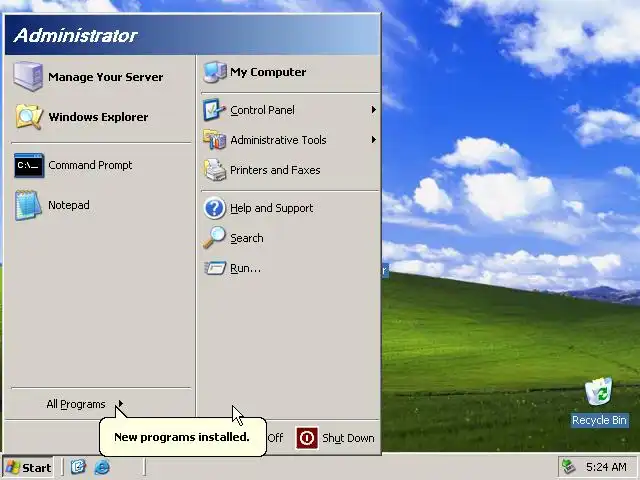The width and height of the screenshot is (640, 480).
Task: Expand the All Programs arrow
Action: (121, 404)
